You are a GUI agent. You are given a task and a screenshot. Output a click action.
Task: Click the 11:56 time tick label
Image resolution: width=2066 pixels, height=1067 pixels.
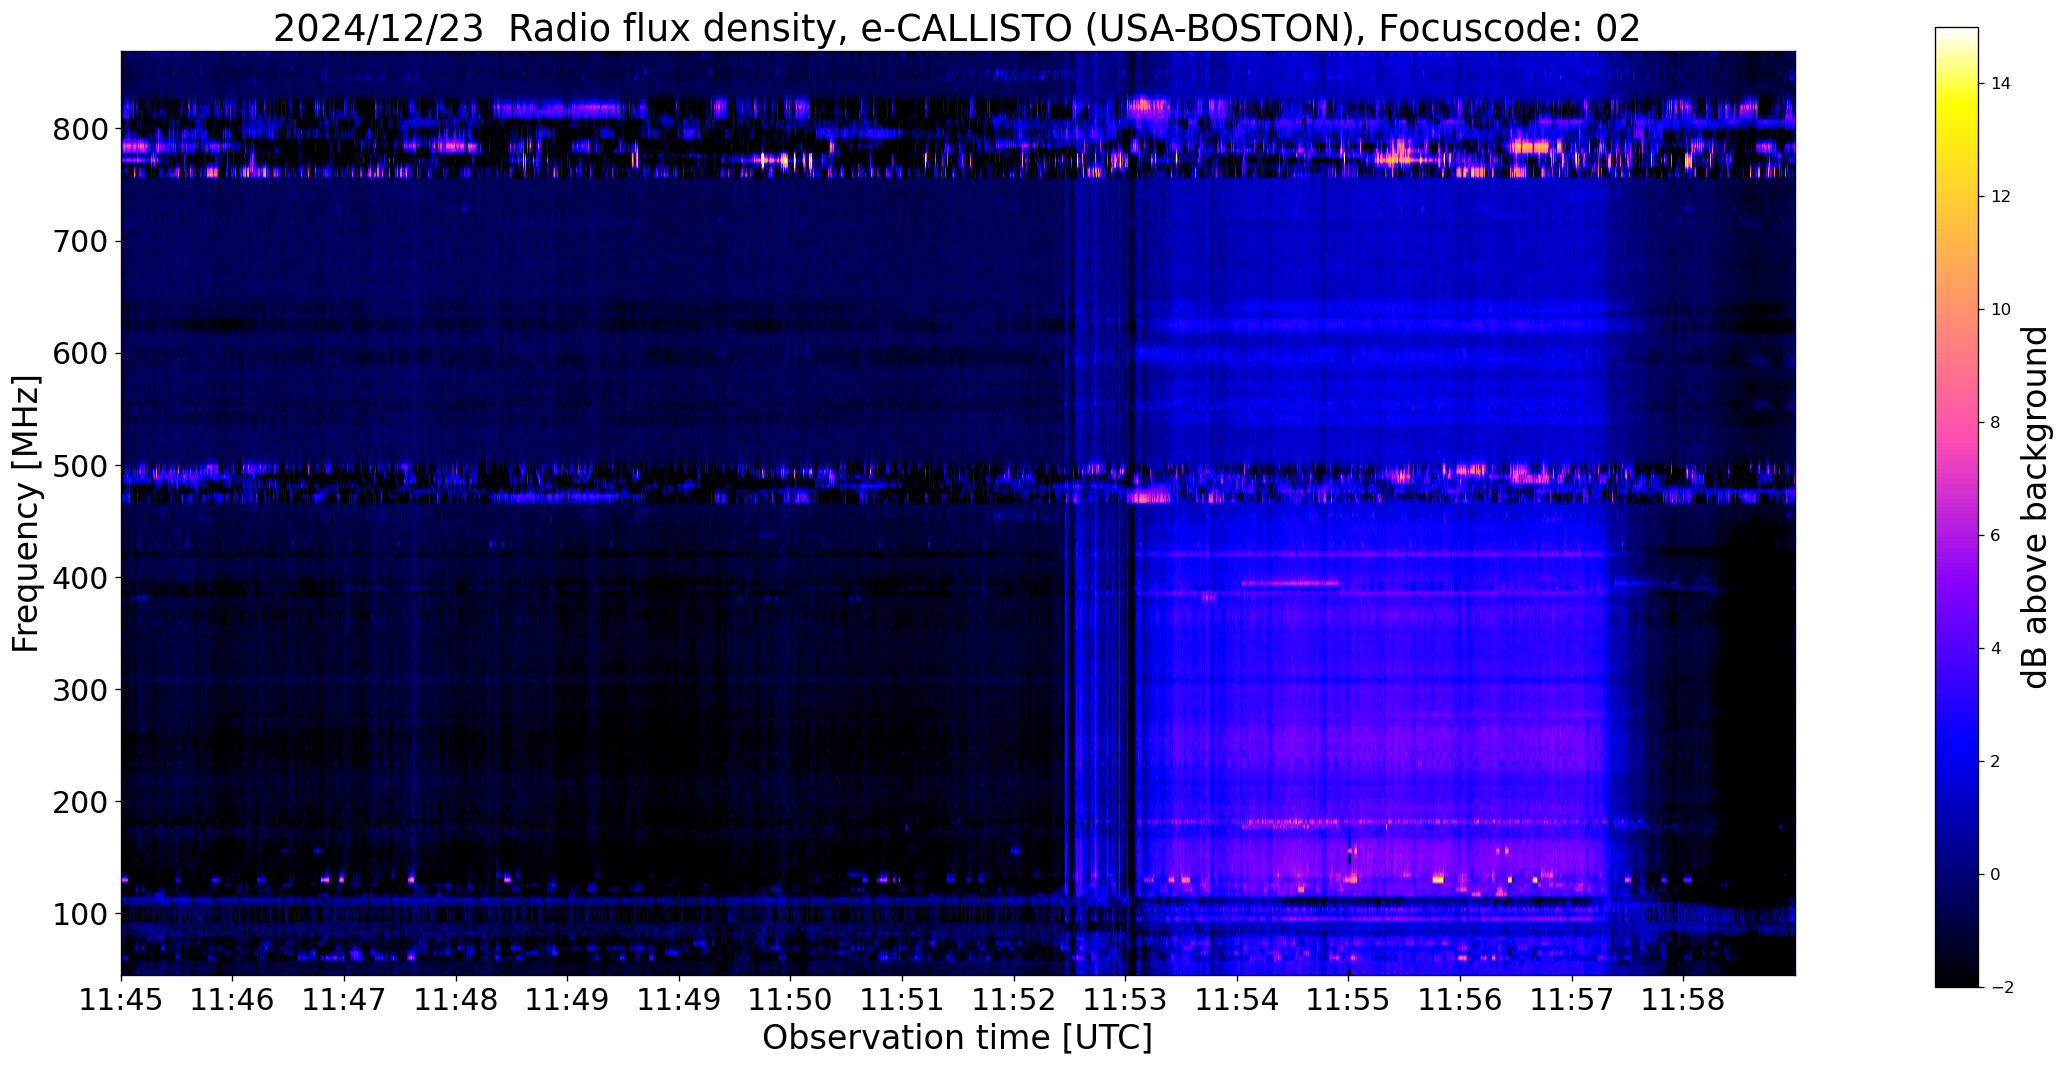(x=1461, y=1001)
